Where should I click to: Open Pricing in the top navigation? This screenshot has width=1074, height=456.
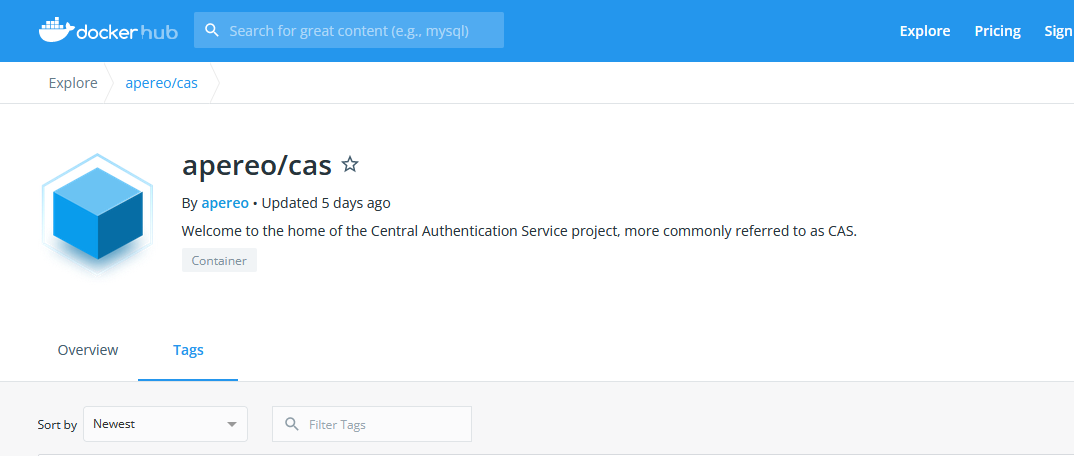(x=997, y=31)
